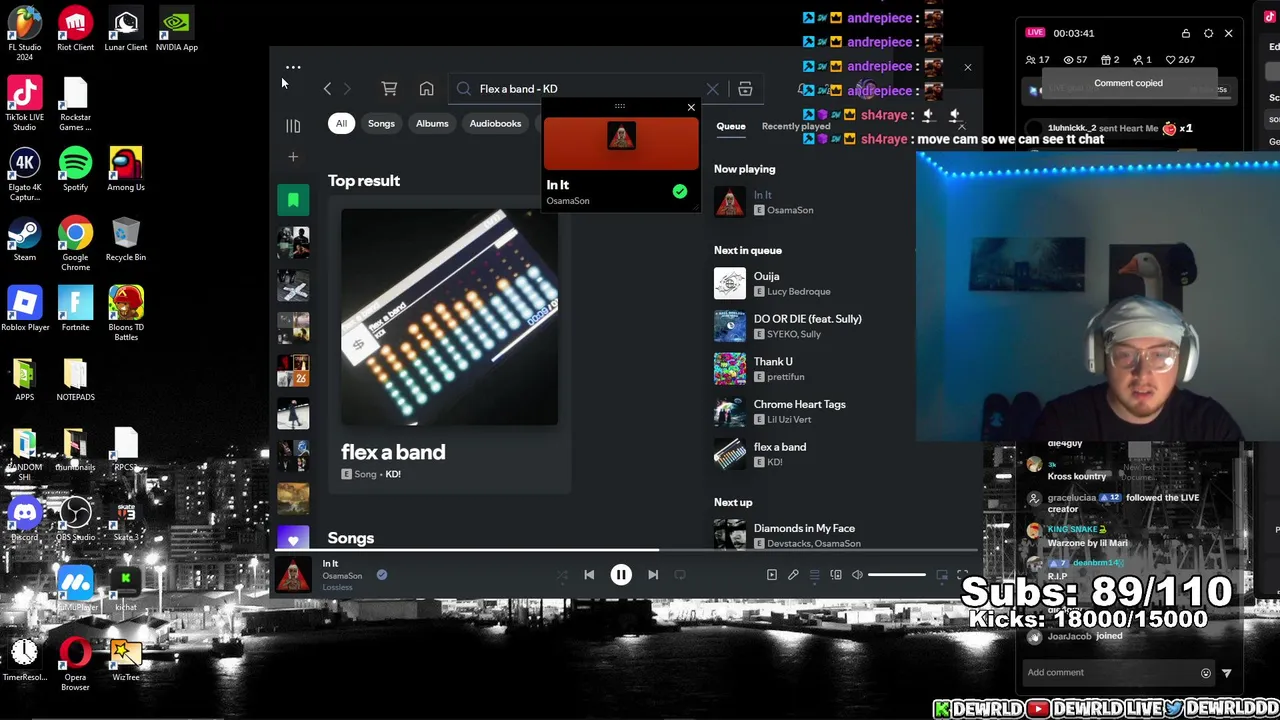
Task: Clear the Spotify search field
Action: [712, 89]
